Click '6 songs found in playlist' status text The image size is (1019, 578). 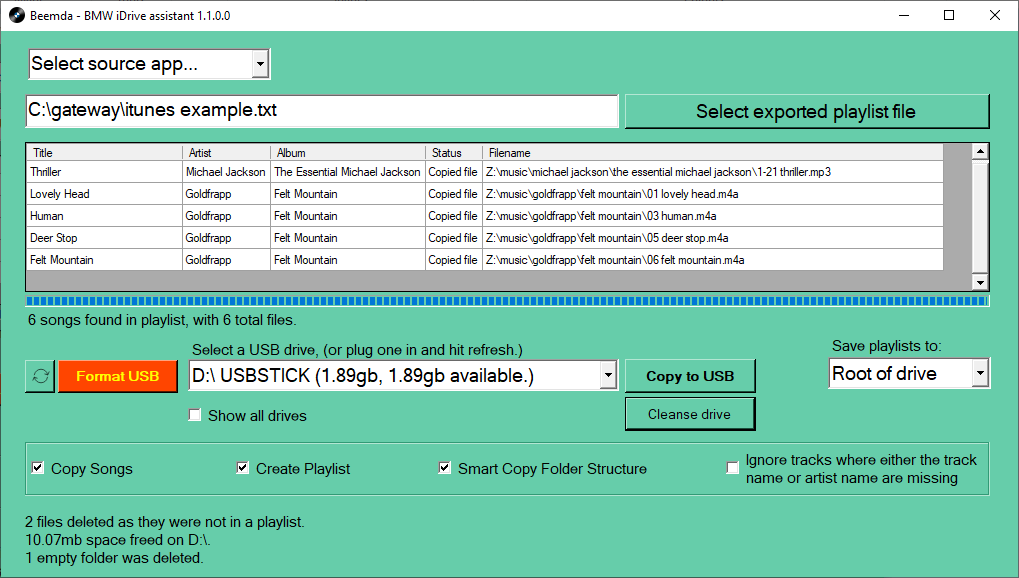point(162,320)
